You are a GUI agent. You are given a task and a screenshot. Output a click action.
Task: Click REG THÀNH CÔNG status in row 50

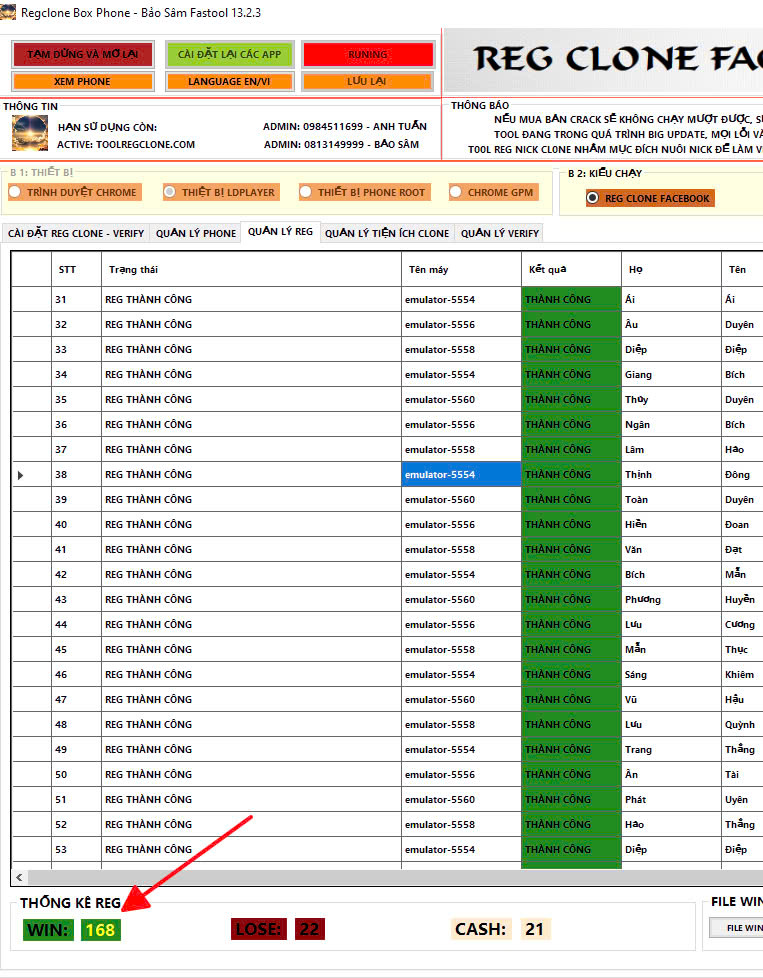point(251,774)
